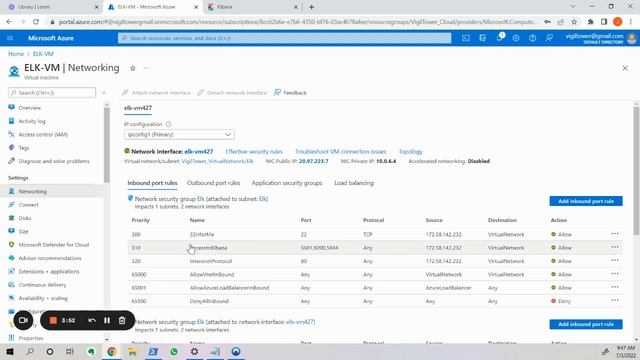This screenshot has width=640, height=360.
Task: Open more options for SSHforMe rule
Action: pos(615,234)
